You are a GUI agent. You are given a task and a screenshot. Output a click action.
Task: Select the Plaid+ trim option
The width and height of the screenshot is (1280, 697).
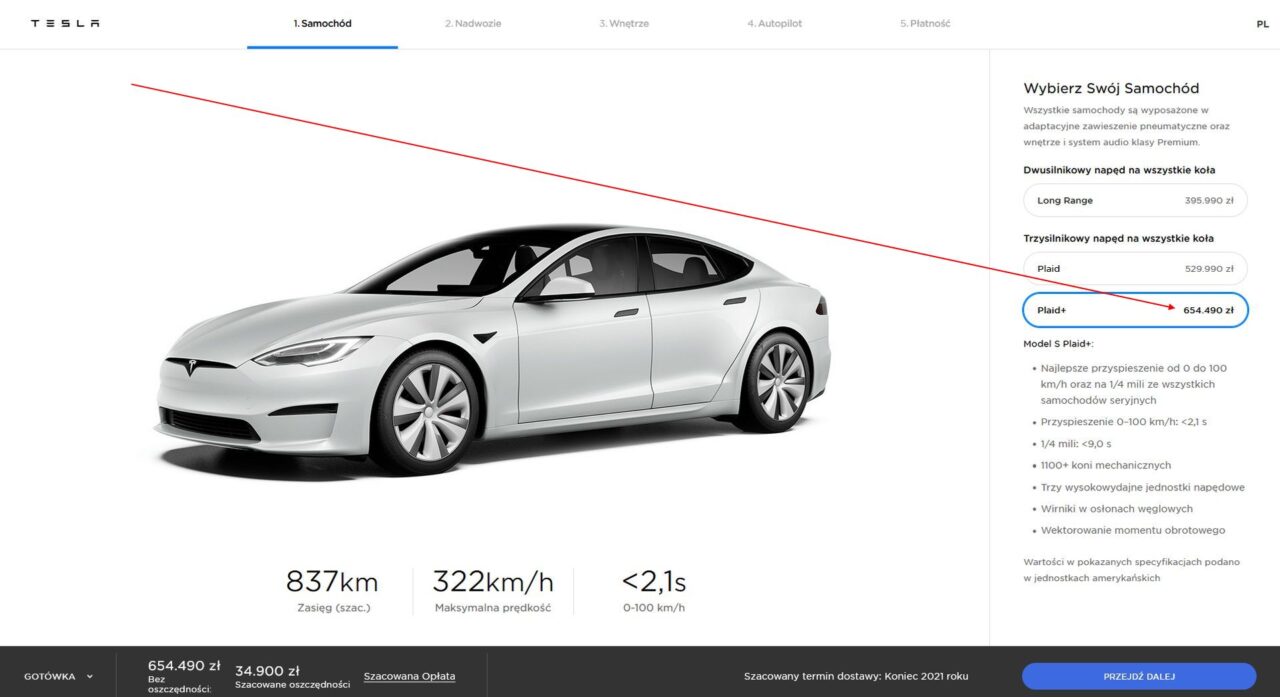[x=1135, y=310]
